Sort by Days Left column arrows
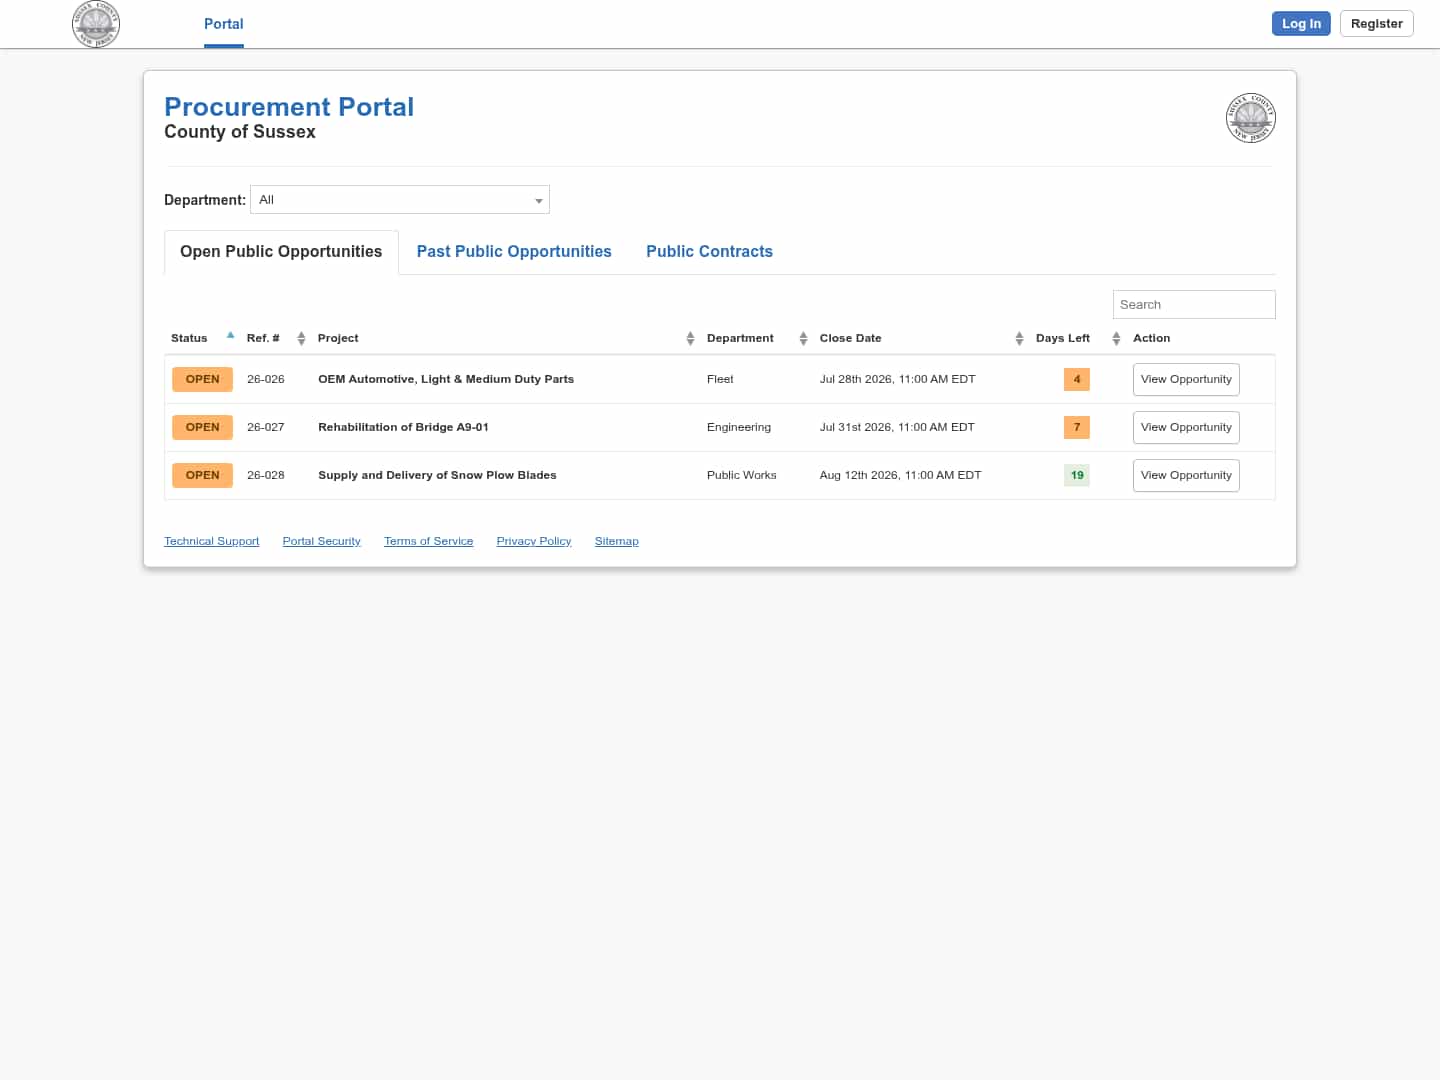This screenshot has width=1440, height=1080. click(1116, 339)
